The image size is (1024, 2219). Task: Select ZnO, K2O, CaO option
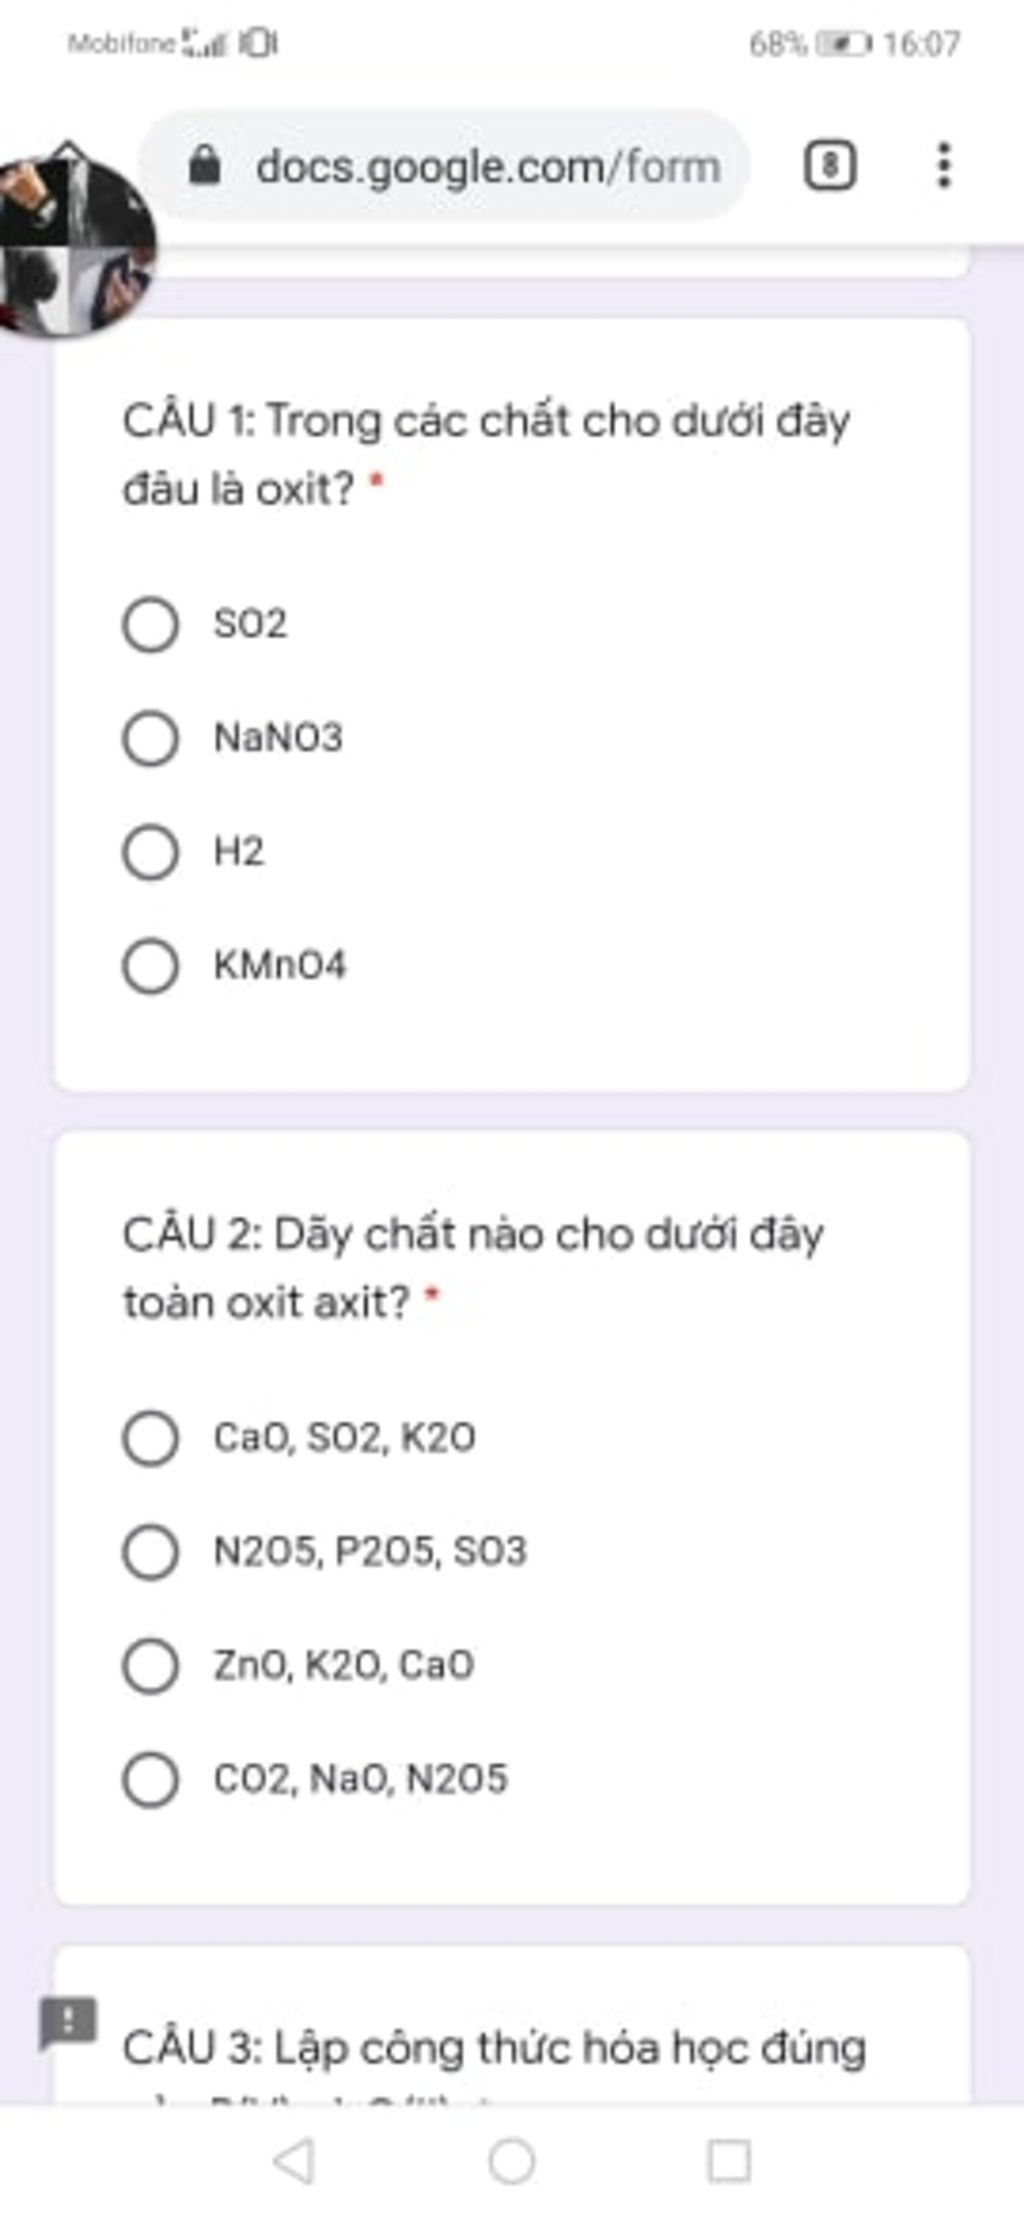tap(151, 1665)
